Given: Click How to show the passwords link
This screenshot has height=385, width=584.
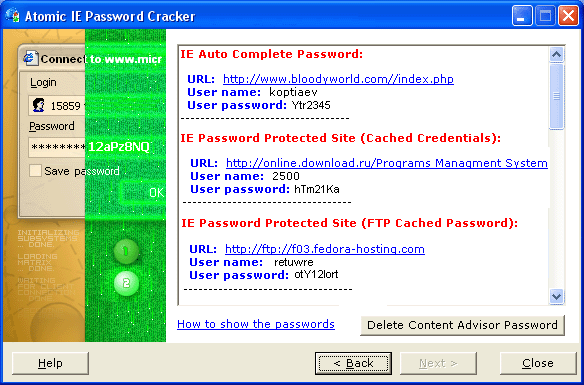Looking at the screenshot, I should point(256,324).
